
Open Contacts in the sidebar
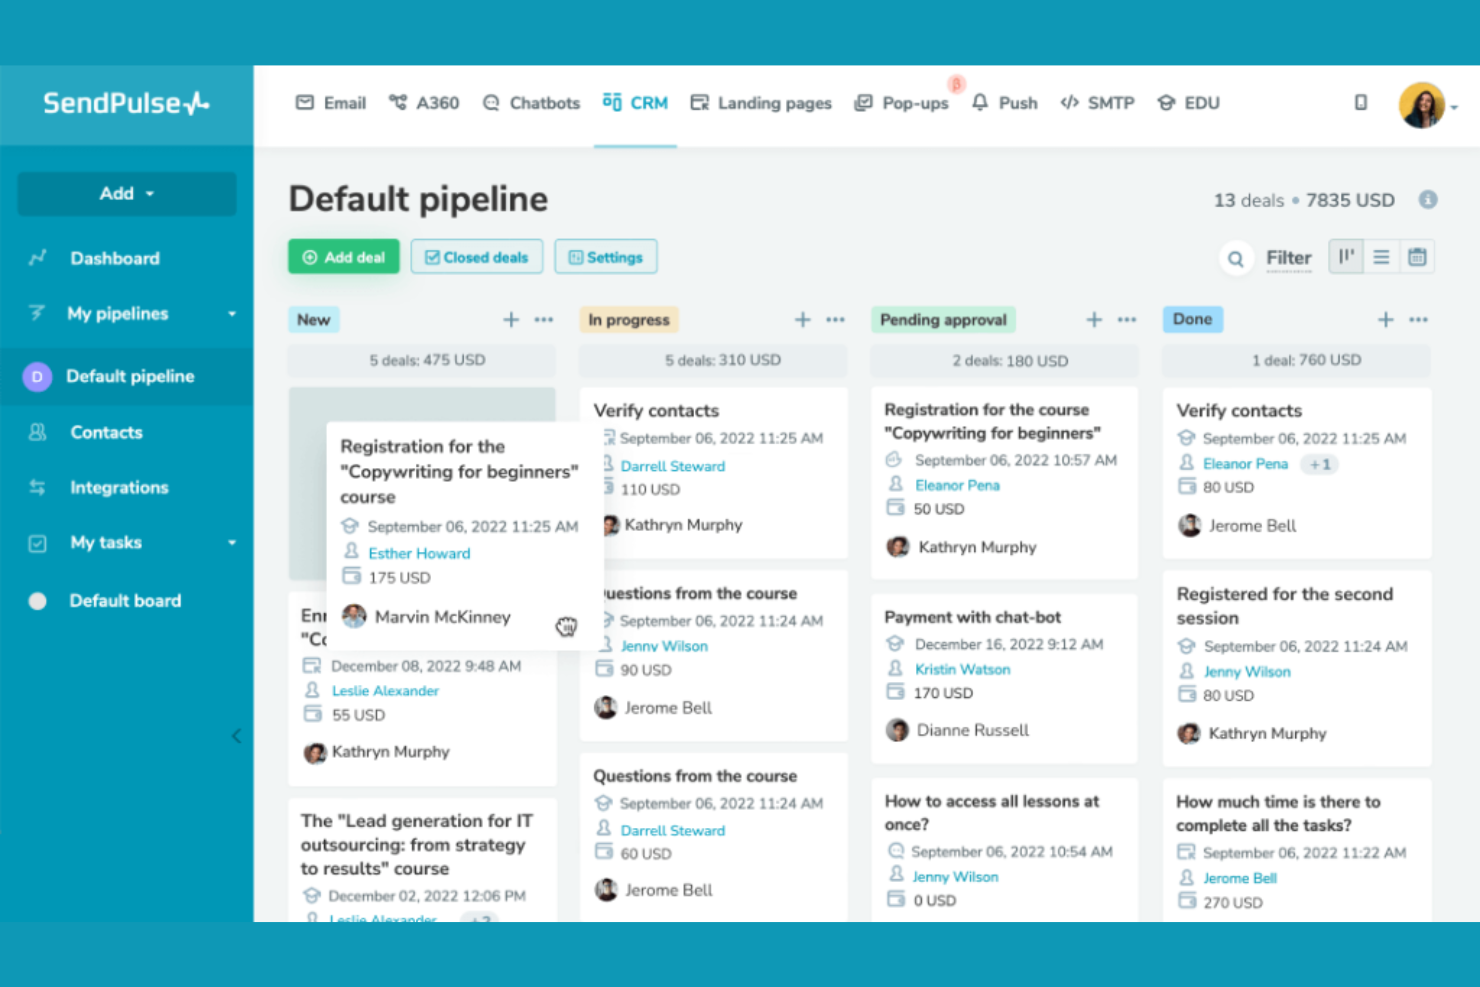point(106,433)
